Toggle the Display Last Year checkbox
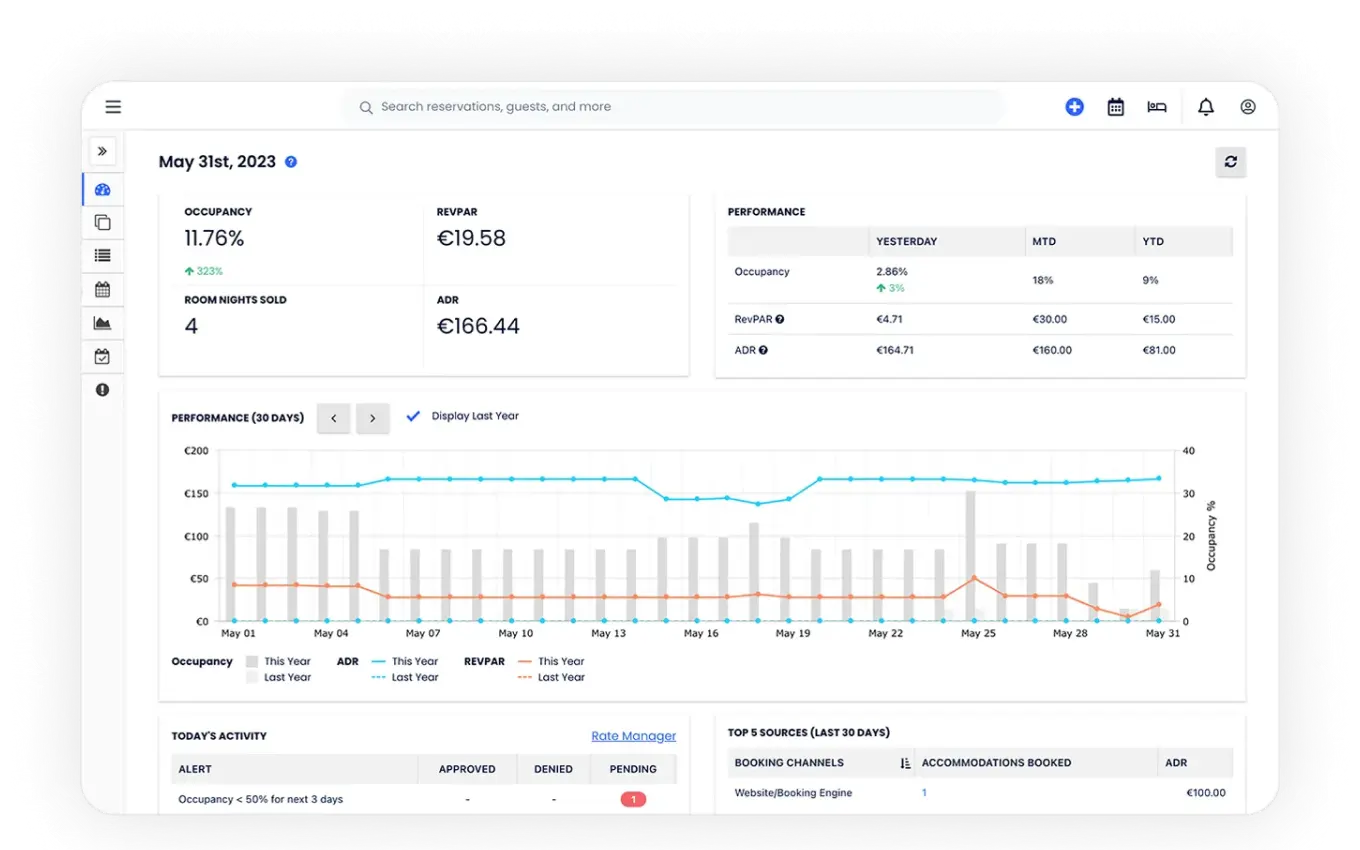This screenshot has height=850, width=1360. 413,416
